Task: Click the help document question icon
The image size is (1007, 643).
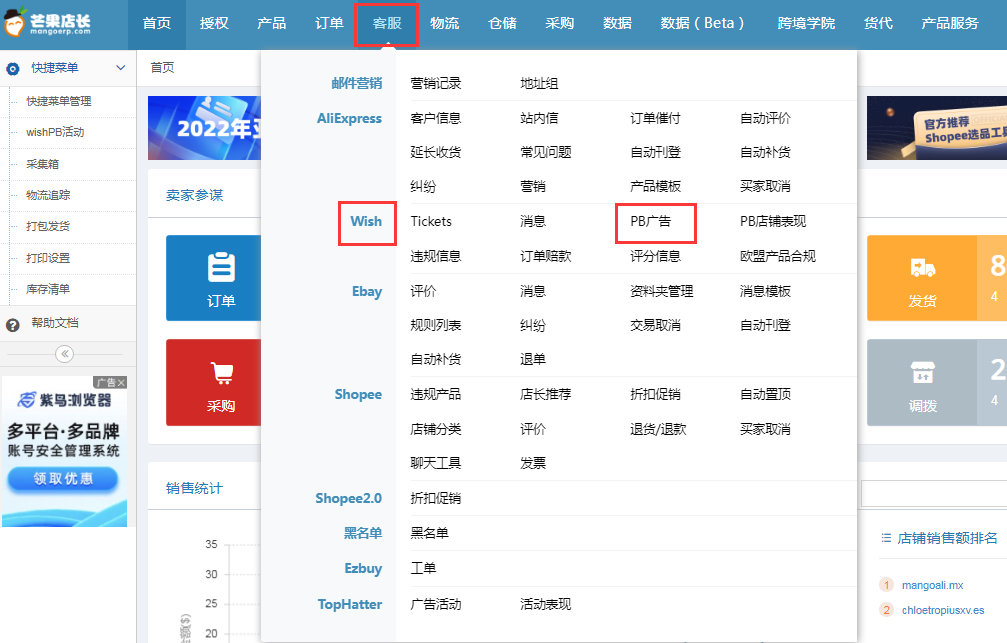Action: 13,325
